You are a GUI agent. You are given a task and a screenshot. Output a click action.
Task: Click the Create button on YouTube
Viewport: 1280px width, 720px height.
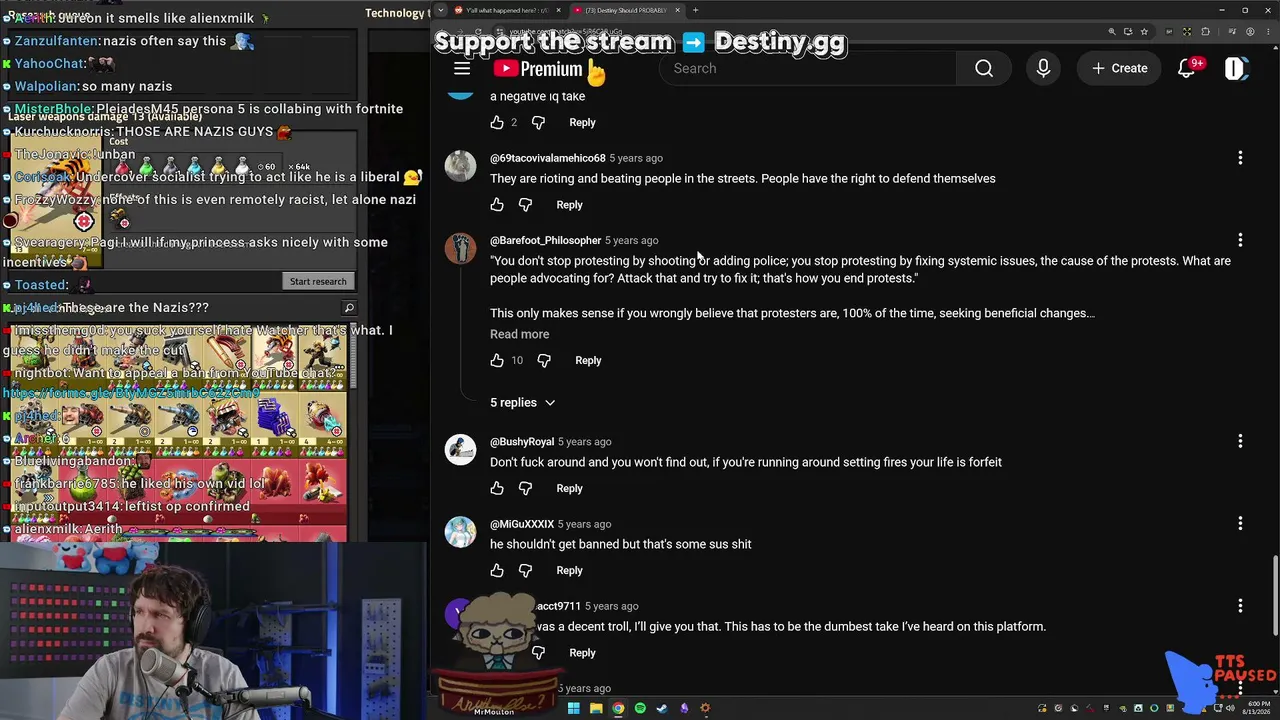pyautogui.click(x=1120, y=68)
